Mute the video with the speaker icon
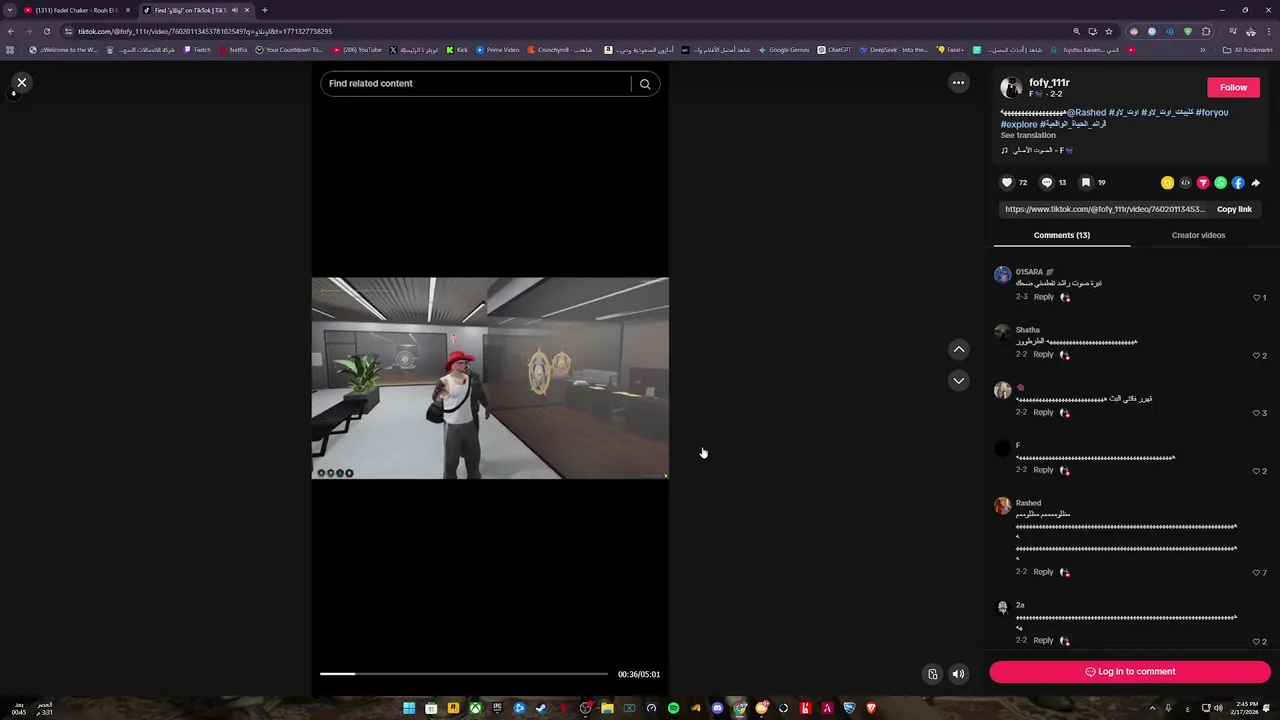This screenshot has width=1280, height=720. tap(958, 674)
